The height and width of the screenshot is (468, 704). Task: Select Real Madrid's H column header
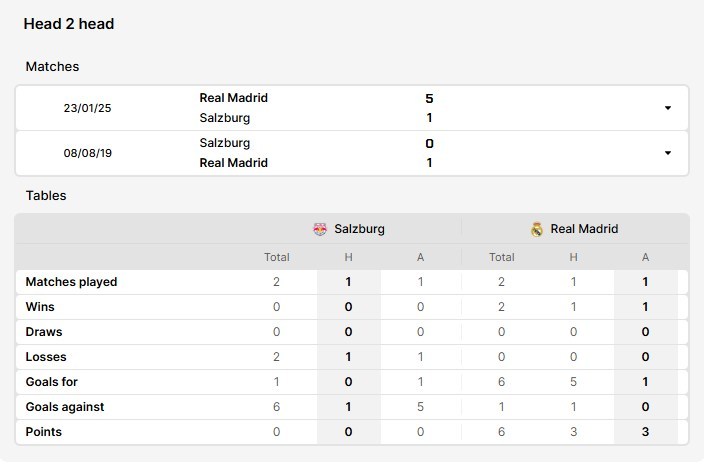click(x=573, y=257)
